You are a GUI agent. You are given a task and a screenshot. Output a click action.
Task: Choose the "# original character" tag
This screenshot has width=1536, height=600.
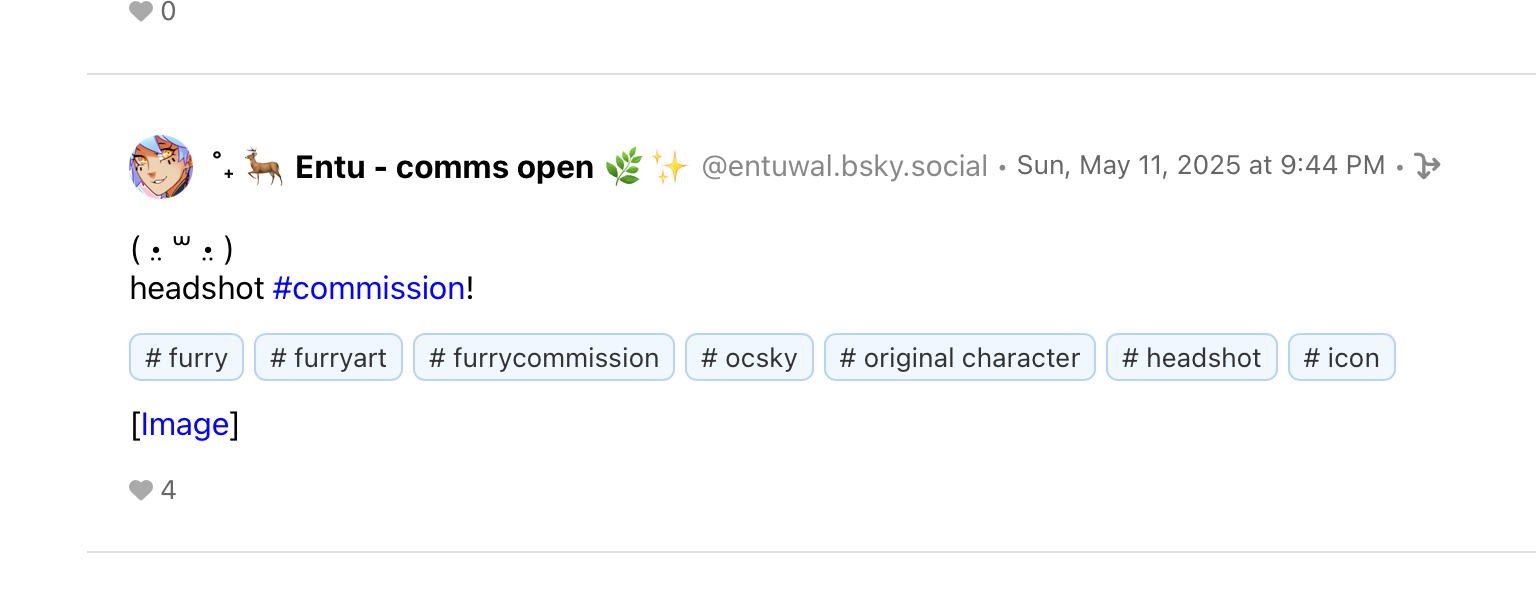[x=960, y=358]
